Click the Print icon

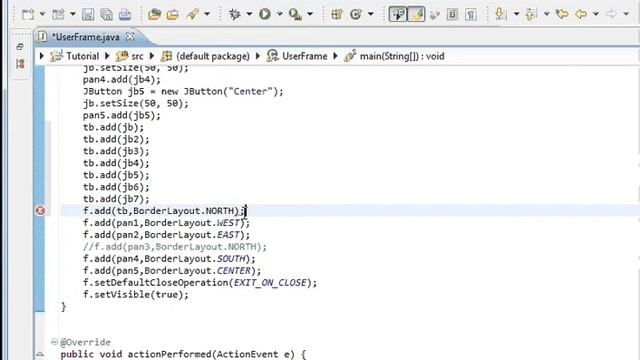tap(125, 15)
